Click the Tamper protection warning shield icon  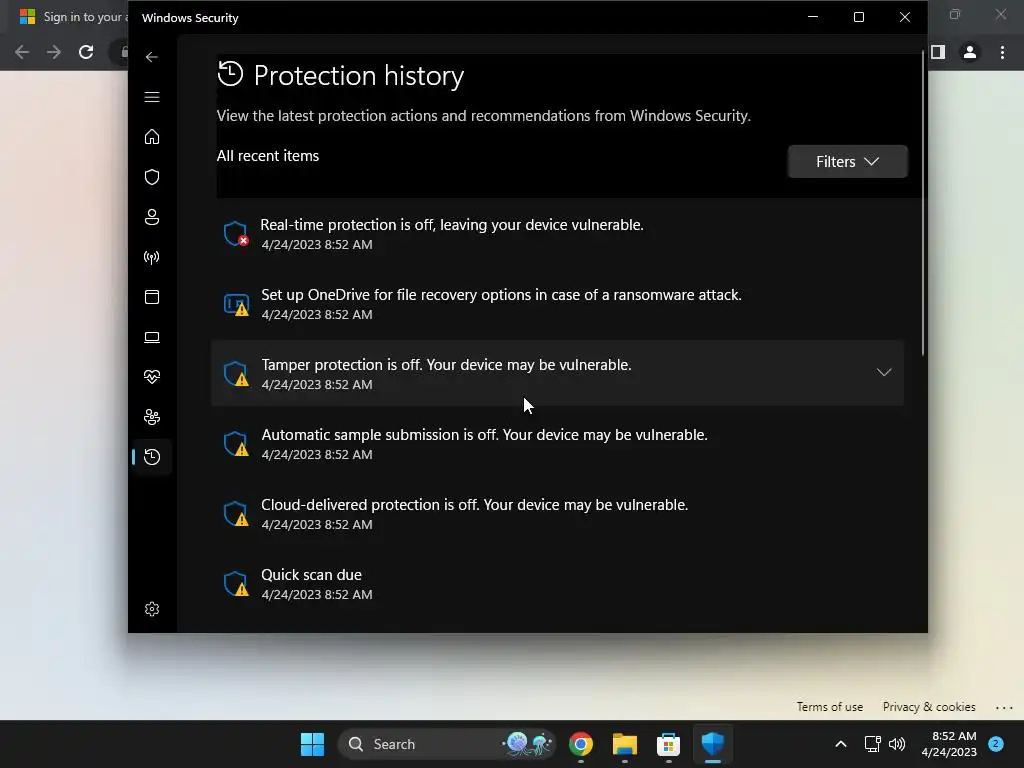point(236,374)
